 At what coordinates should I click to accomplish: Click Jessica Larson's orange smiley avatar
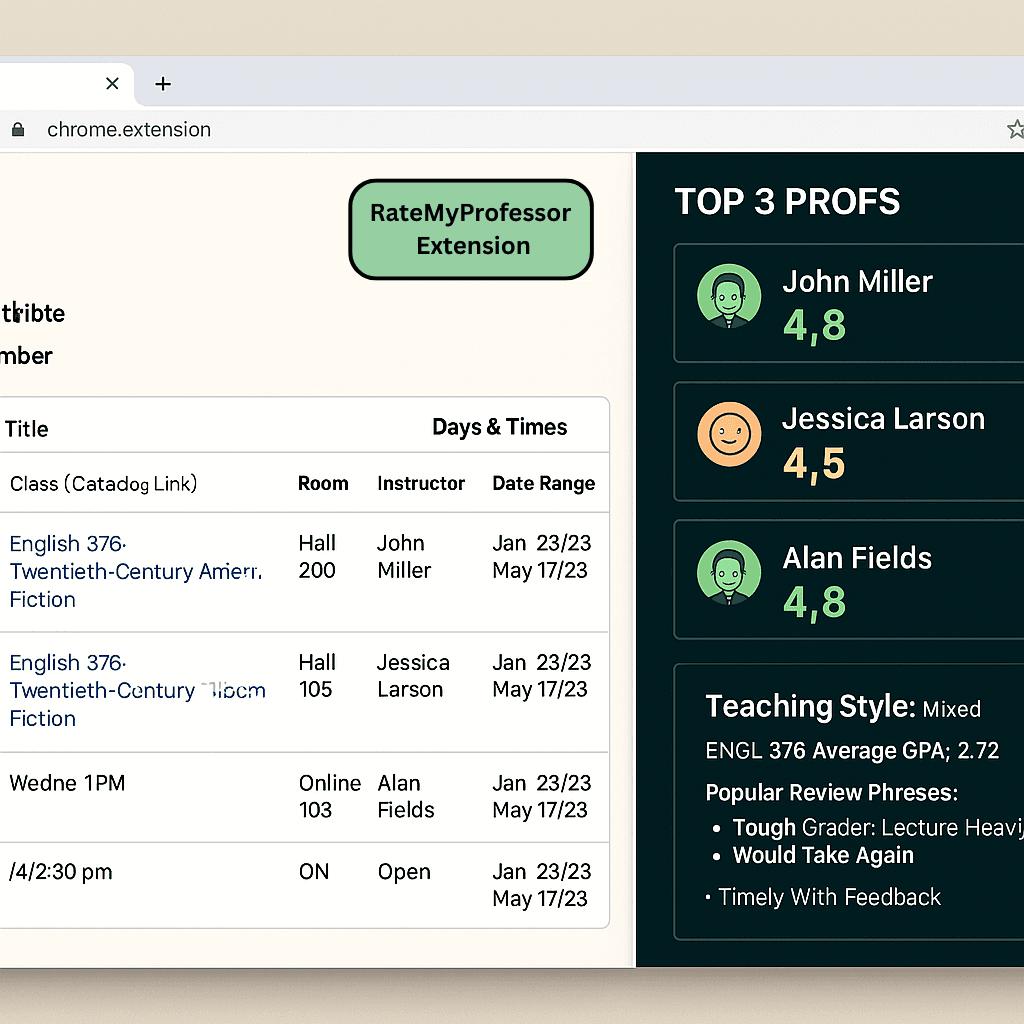tap(728, 435)
